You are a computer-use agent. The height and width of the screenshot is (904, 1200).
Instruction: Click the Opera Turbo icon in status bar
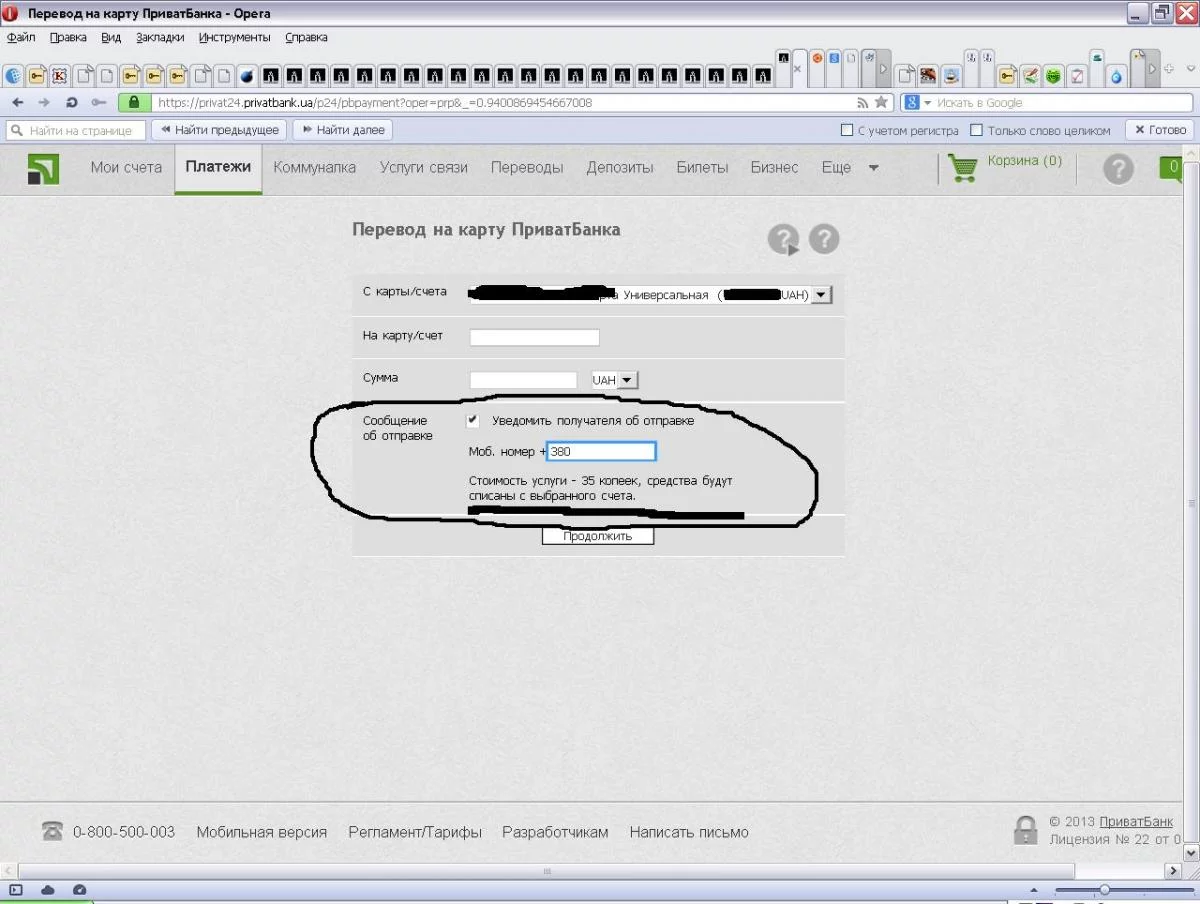click(x=80, y=889)
